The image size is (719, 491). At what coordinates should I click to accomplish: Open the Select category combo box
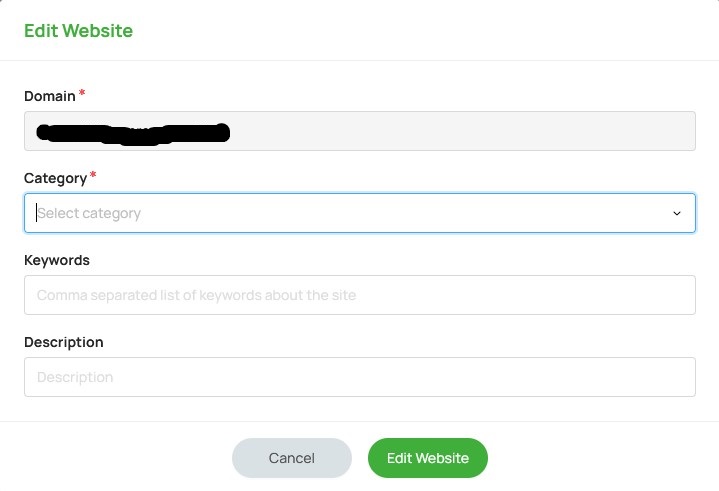click(359, 213)
